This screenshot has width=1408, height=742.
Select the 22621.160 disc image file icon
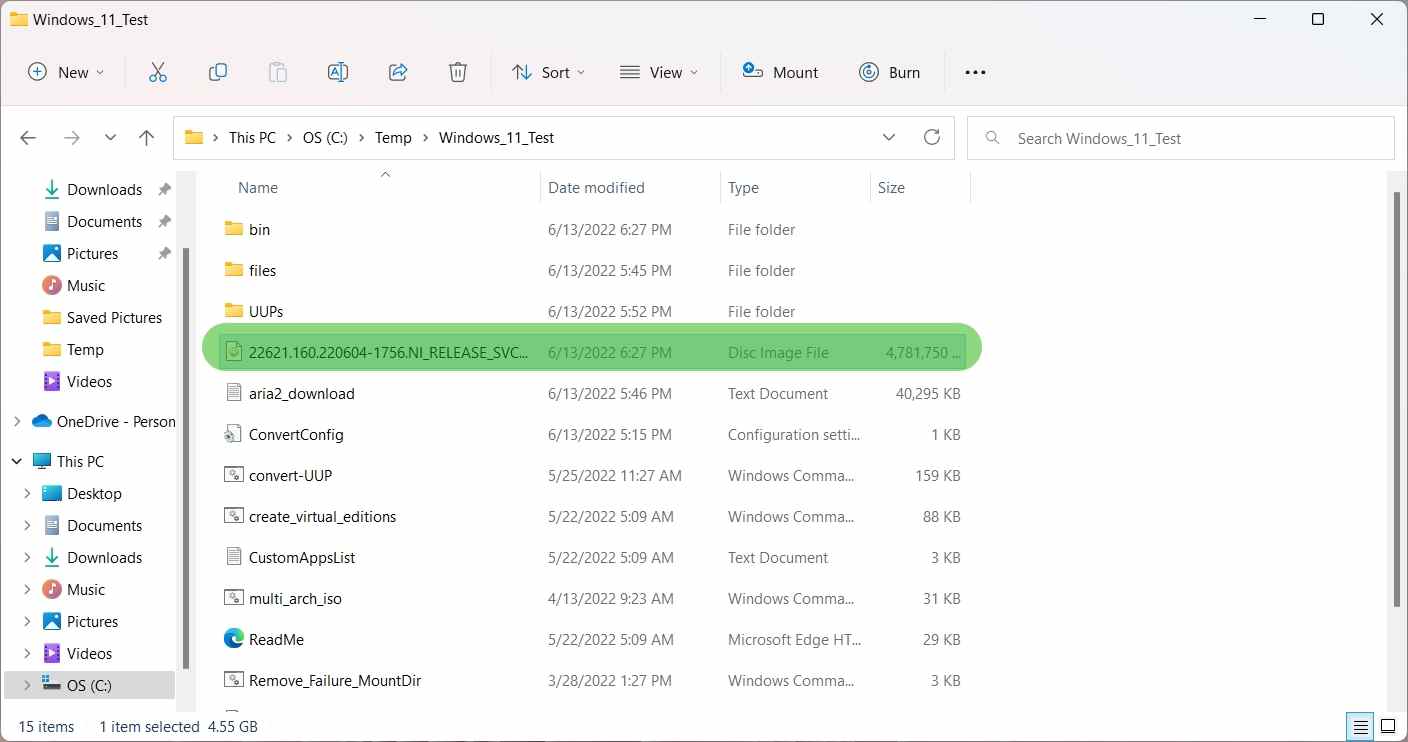point(234,352)
